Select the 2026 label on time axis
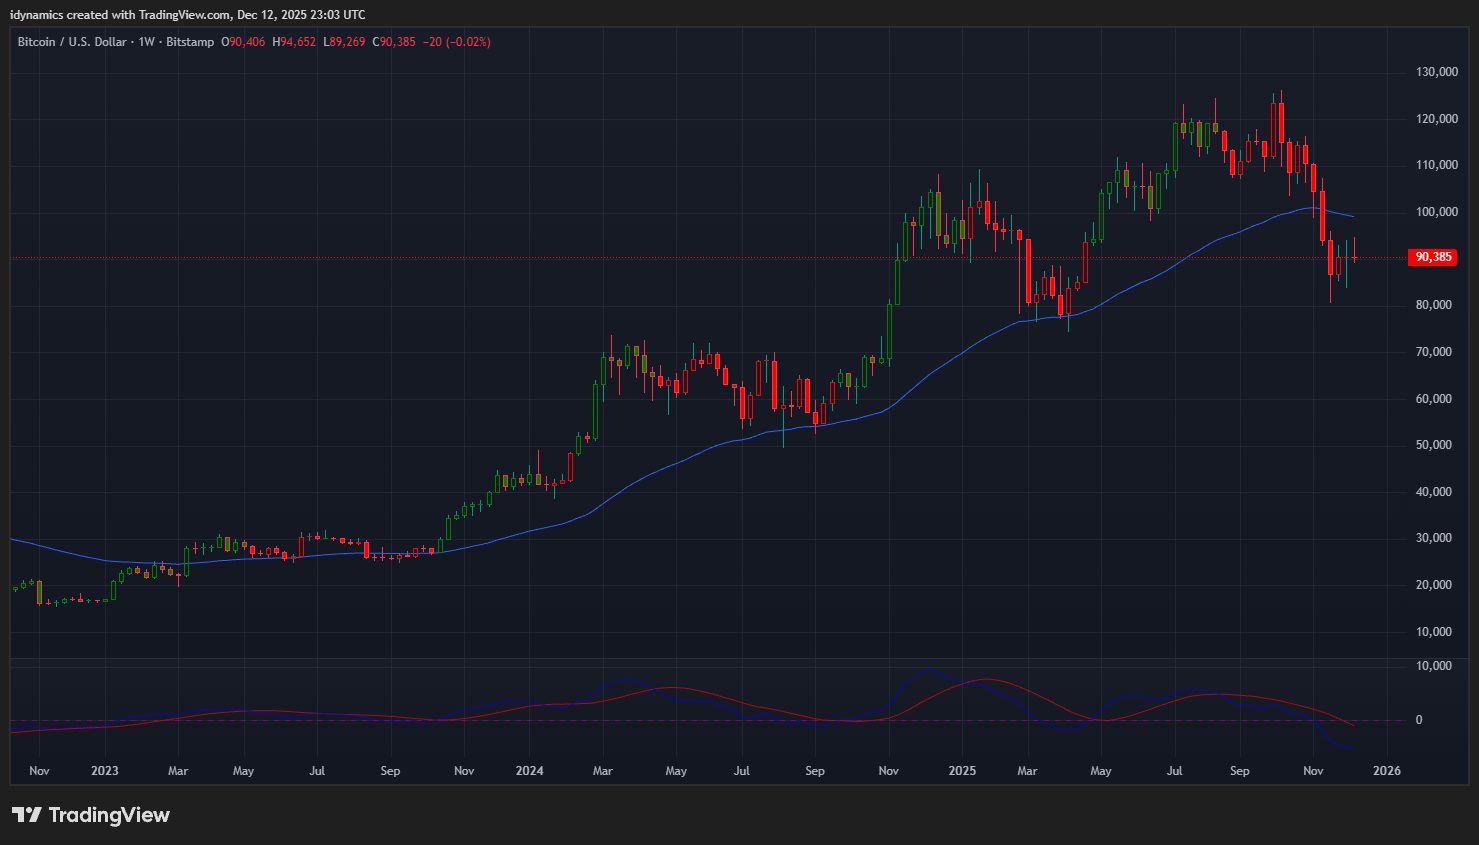Screen dimensions: 1479x845 point(1386,771)
